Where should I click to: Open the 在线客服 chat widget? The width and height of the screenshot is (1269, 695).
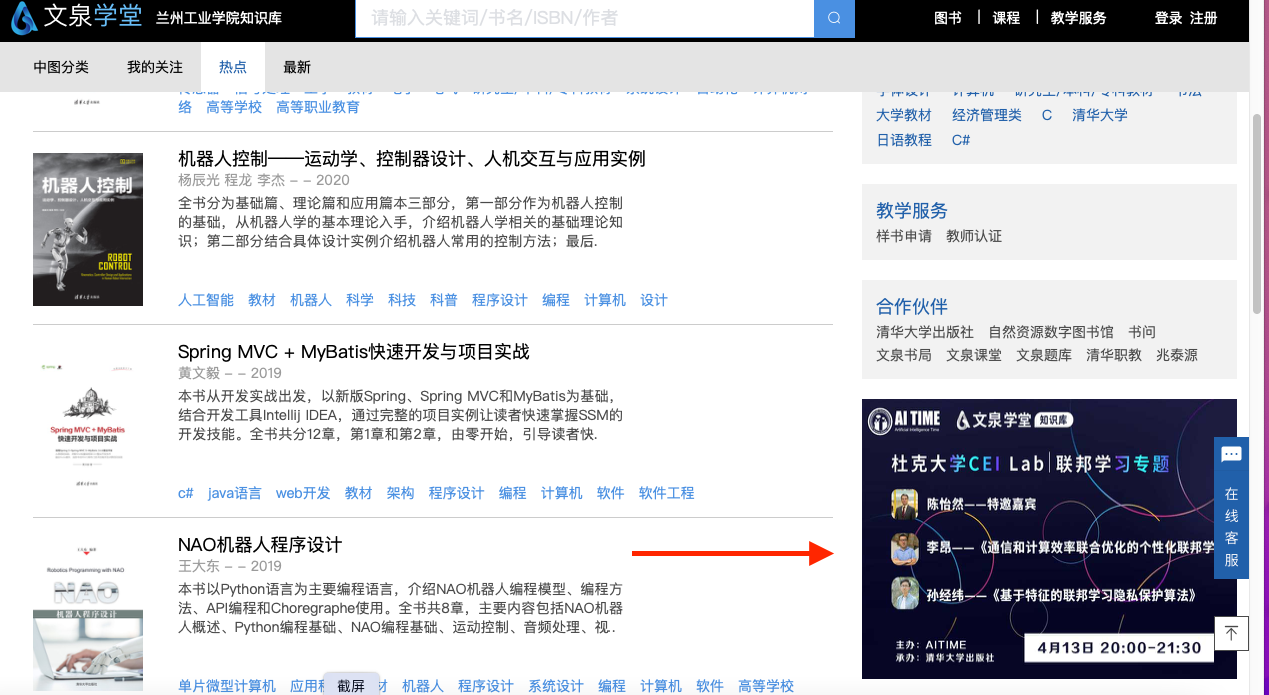pos(1231,508)
